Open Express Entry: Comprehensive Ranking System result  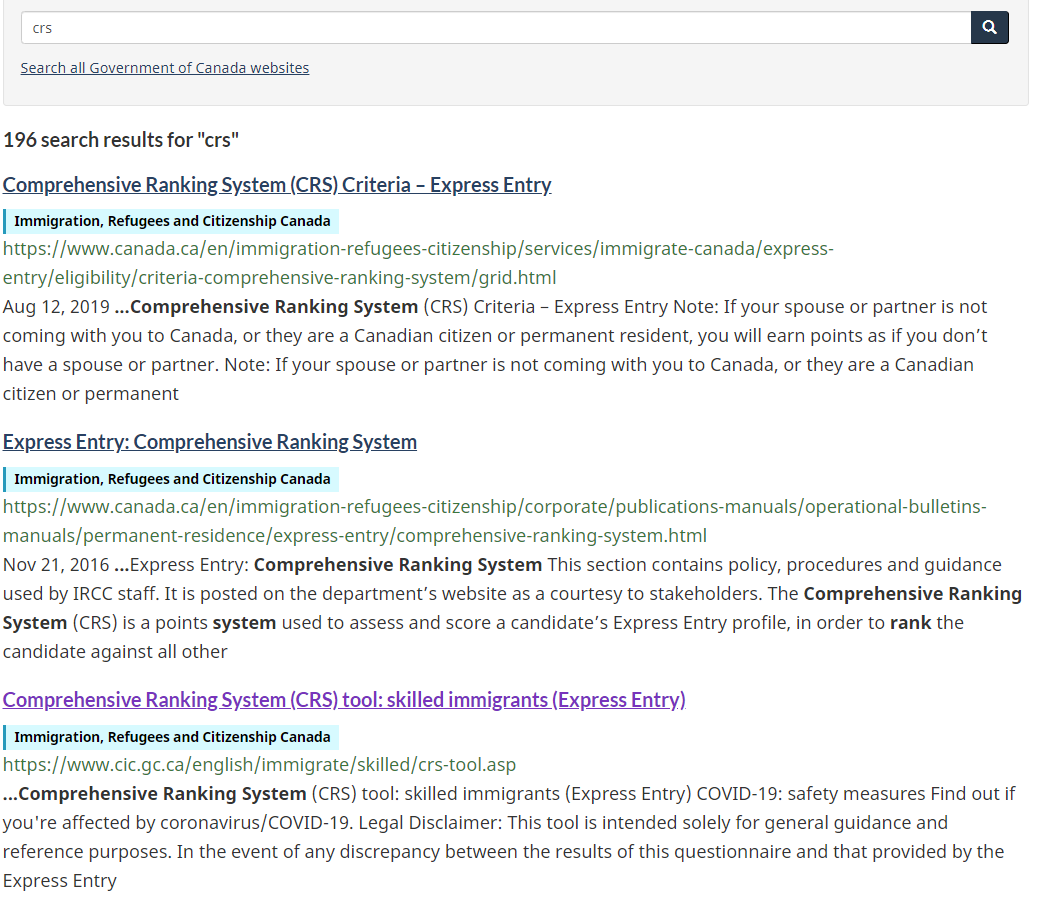[x=209, y=442]
